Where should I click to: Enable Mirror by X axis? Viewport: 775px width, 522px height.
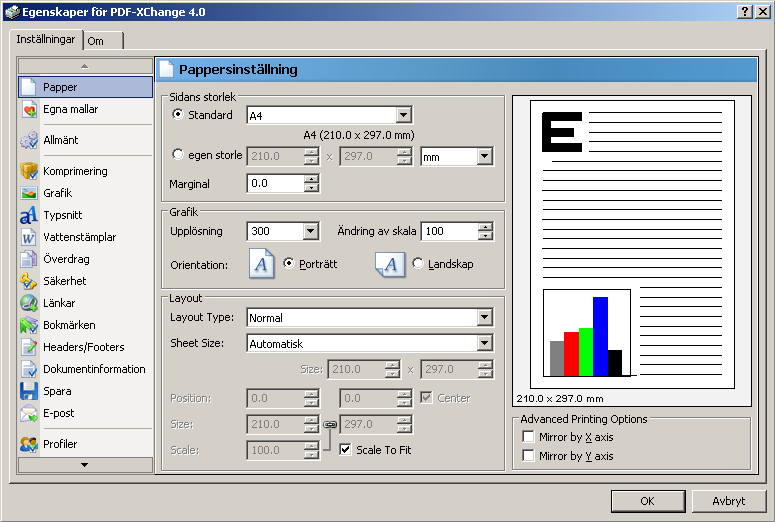tap(528, 437)
